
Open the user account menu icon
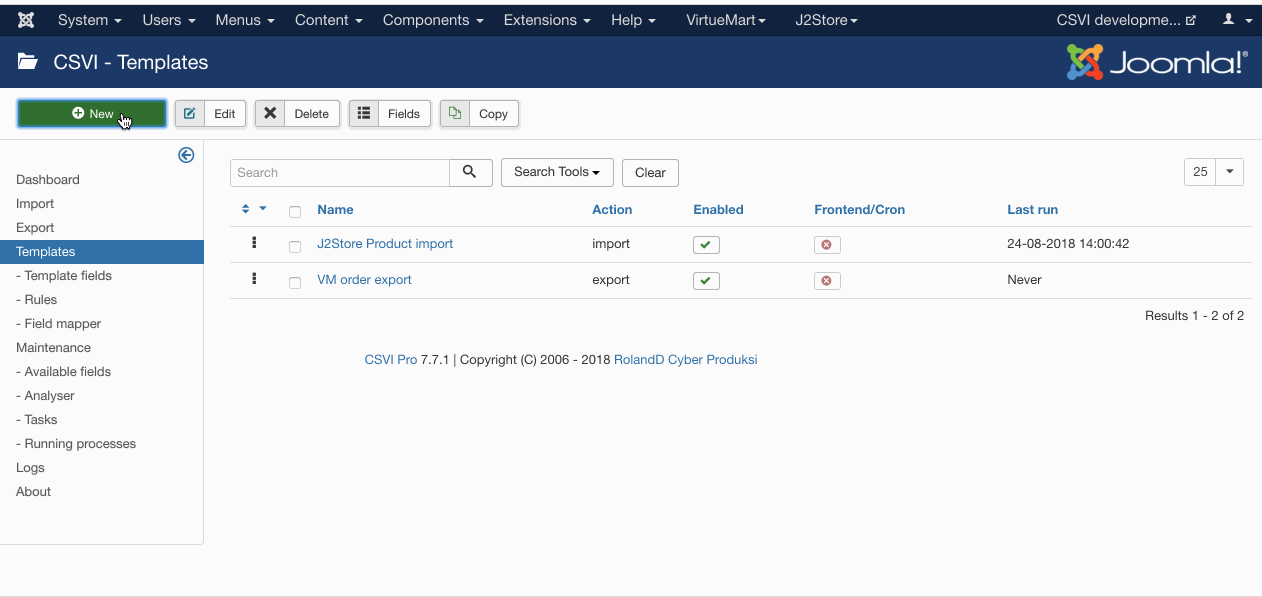(x=1237, y=20)
